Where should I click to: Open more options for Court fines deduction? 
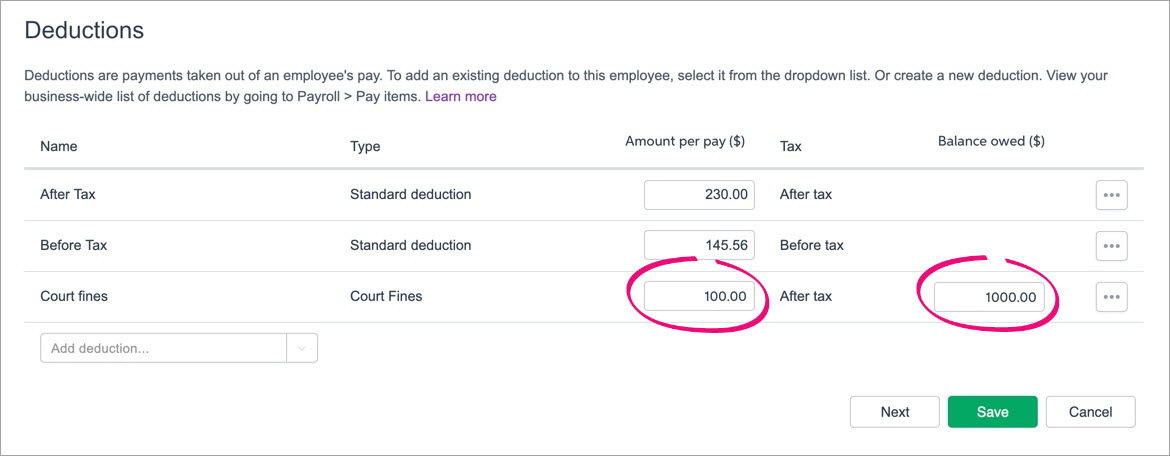(x=1111, y=296)
